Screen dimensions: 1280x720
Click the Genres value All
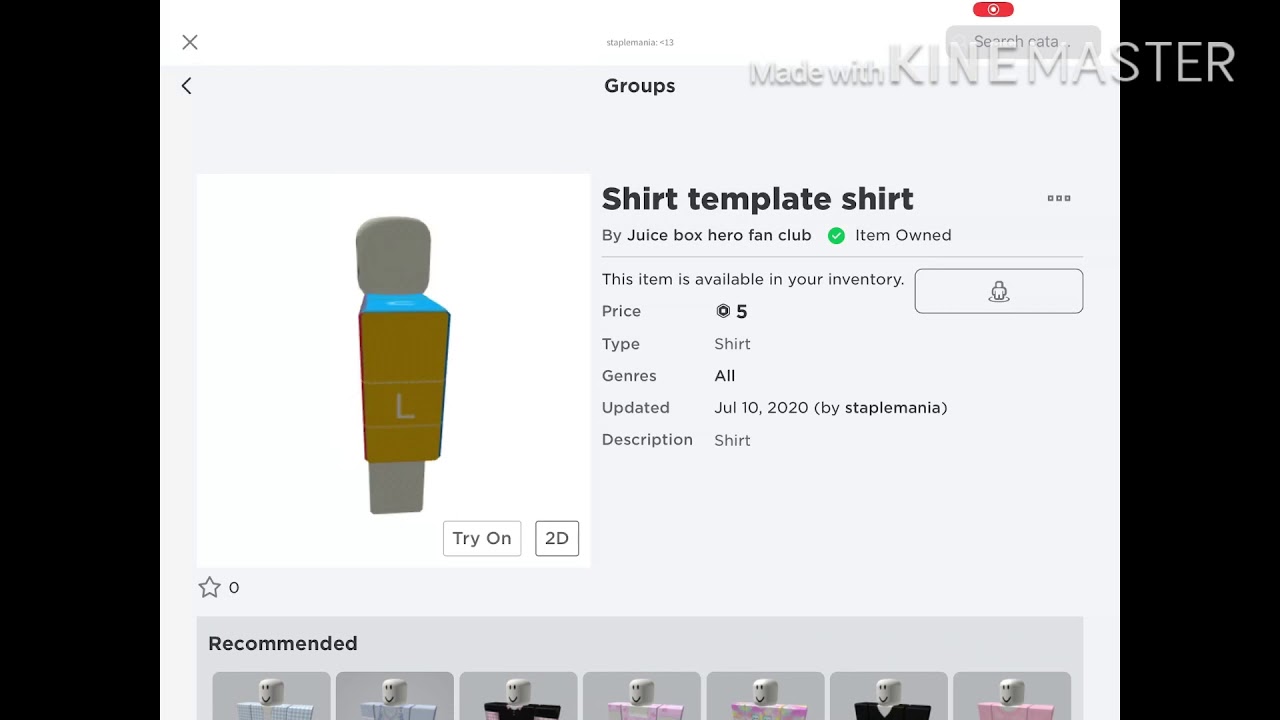pos(725,376)
